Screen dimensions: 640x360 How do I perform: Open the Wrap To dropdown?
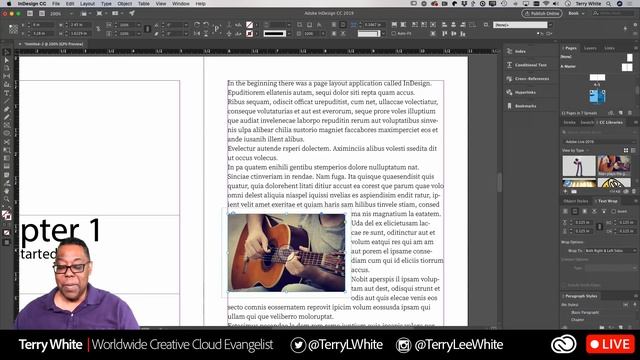coord(611,251)
